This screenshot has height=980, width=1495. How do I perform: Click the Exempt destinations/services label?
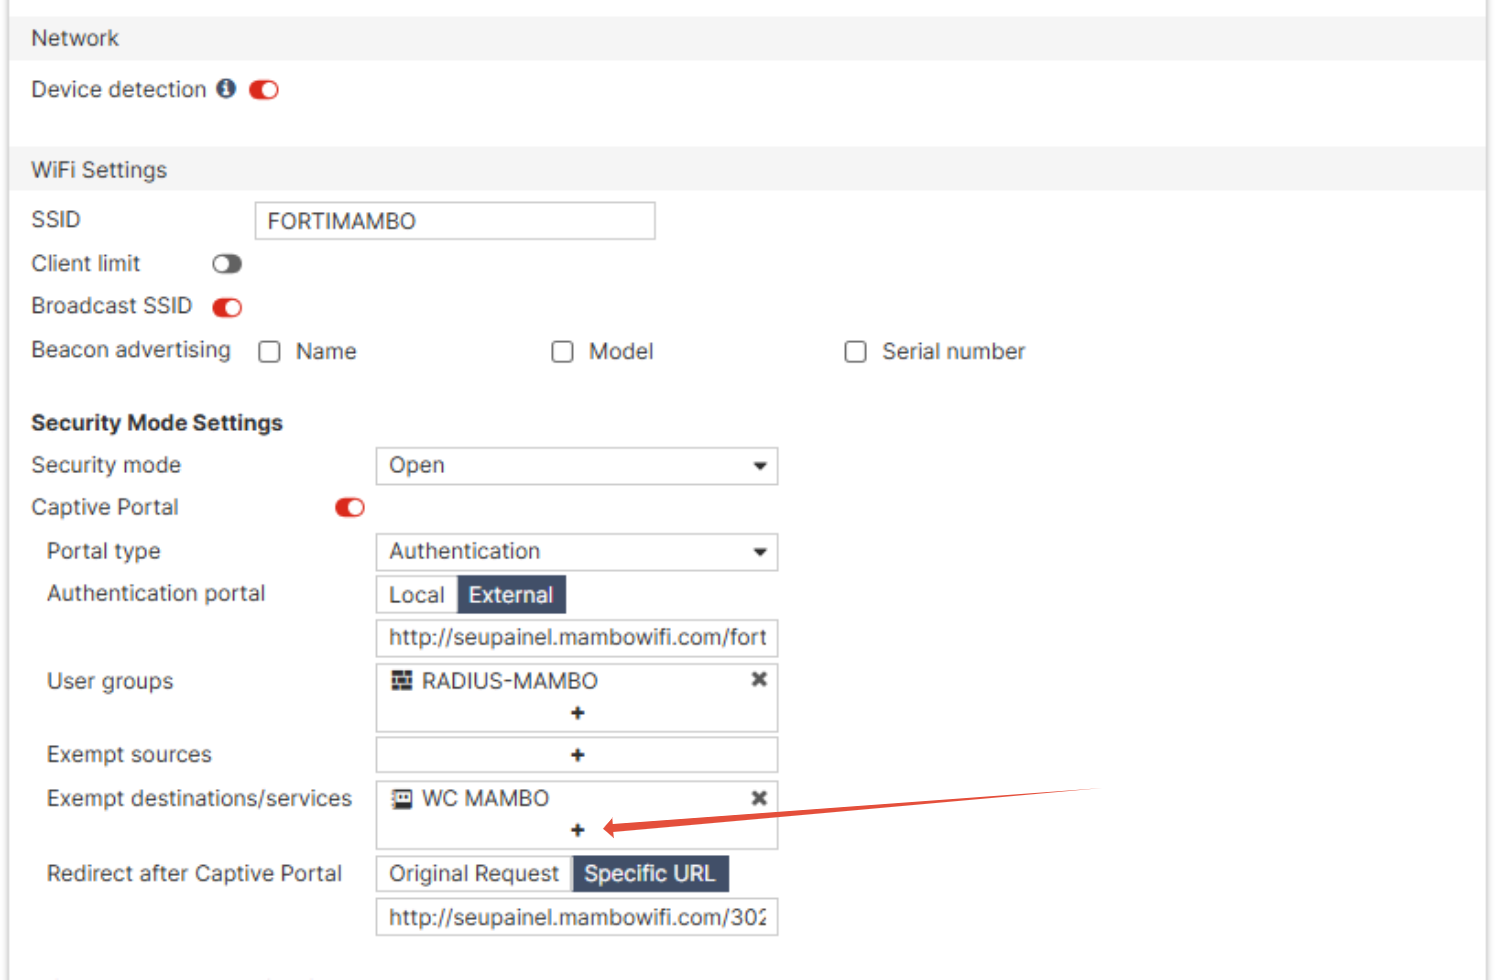[199, 798]
